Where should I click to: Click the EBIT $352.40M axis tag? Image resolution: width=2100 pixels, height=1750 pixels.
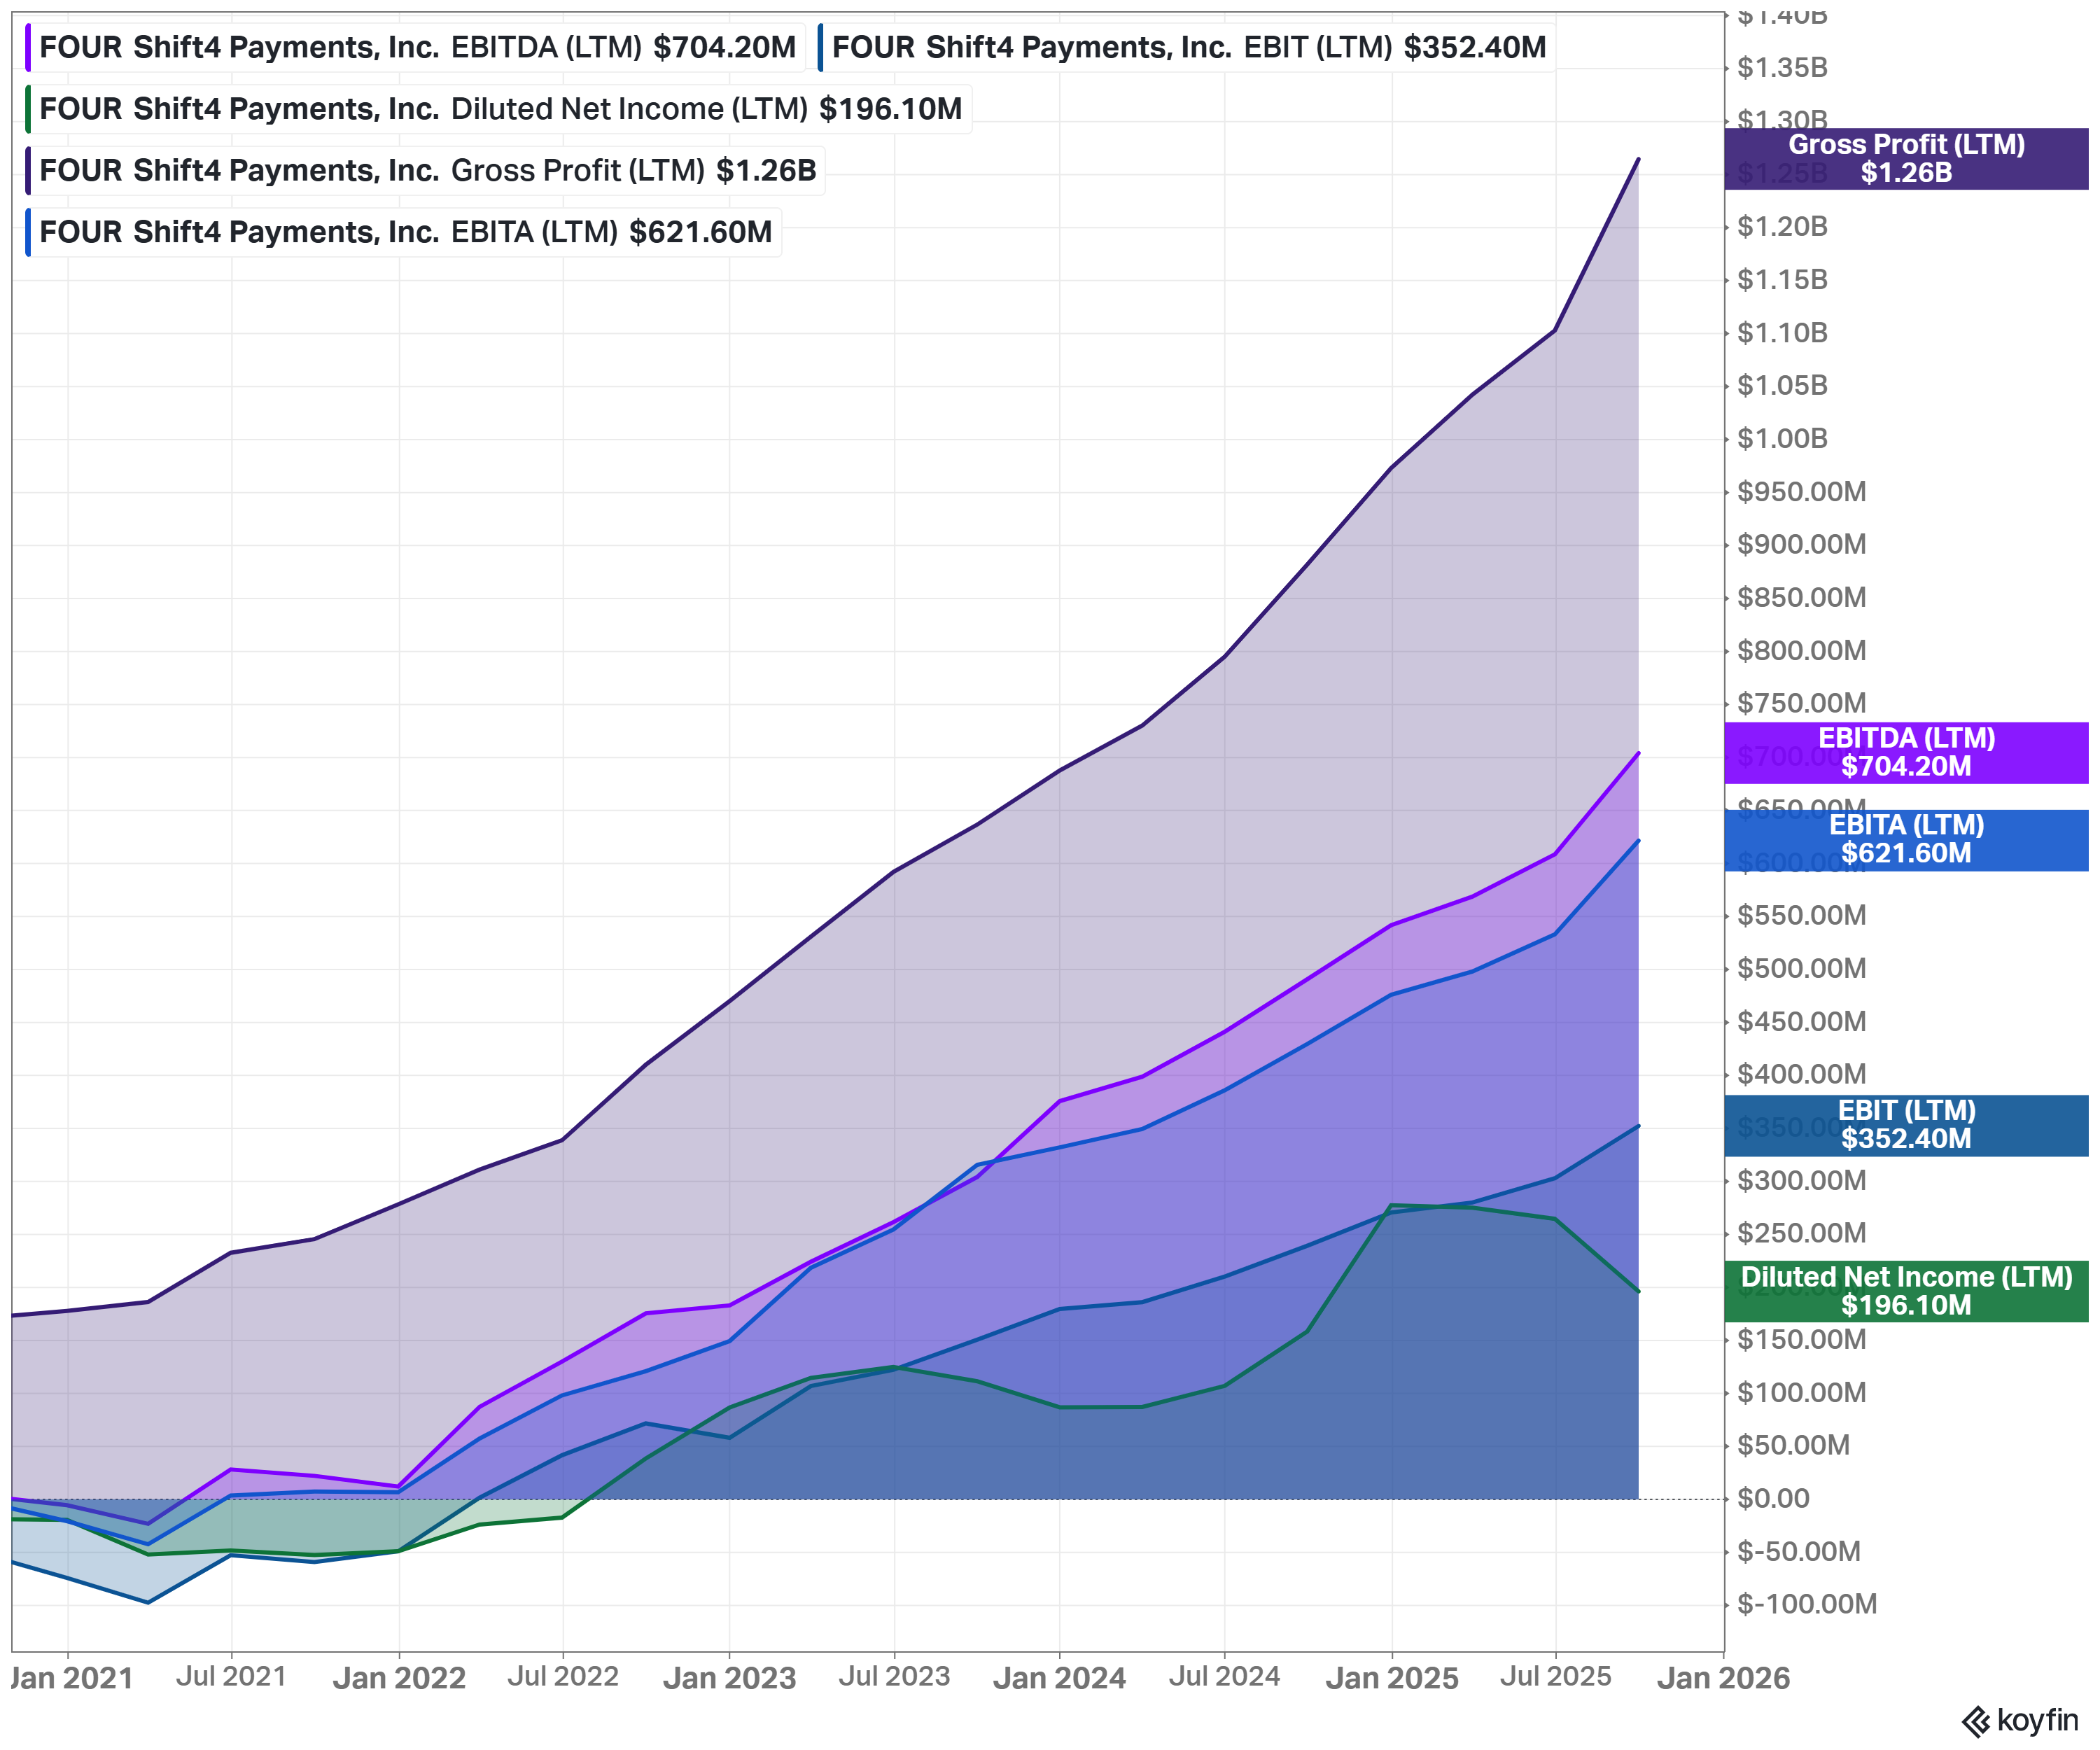tap(1906, 1126)
